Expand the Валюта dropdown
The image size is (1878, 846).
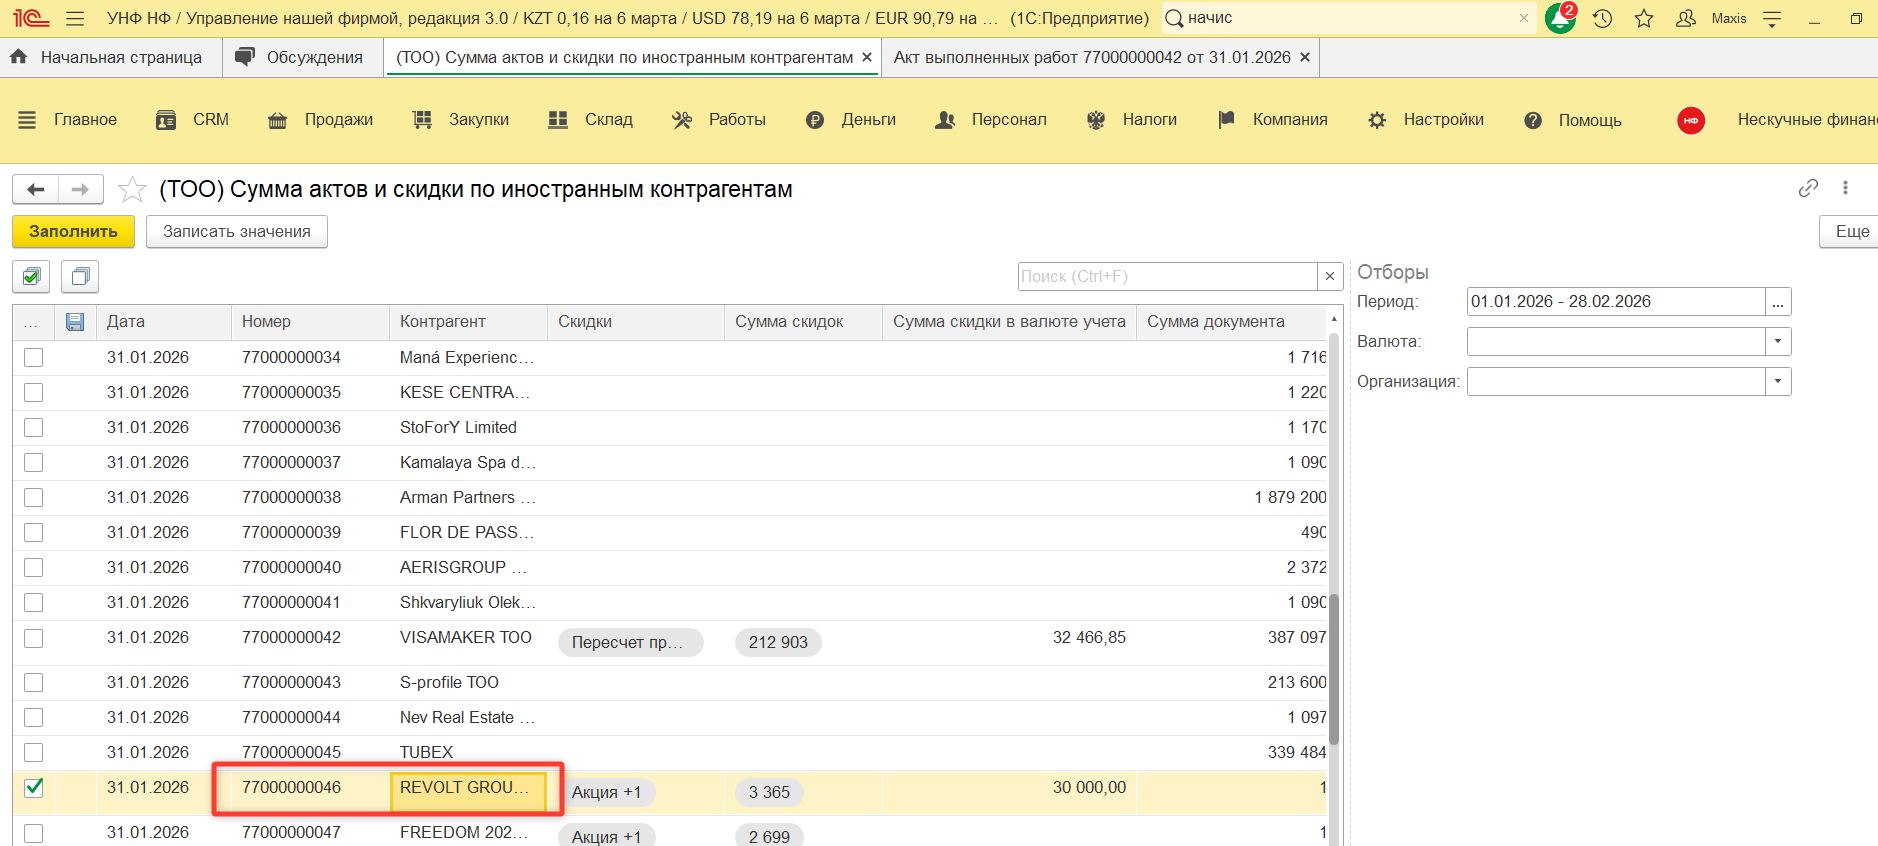[1777, 342]
